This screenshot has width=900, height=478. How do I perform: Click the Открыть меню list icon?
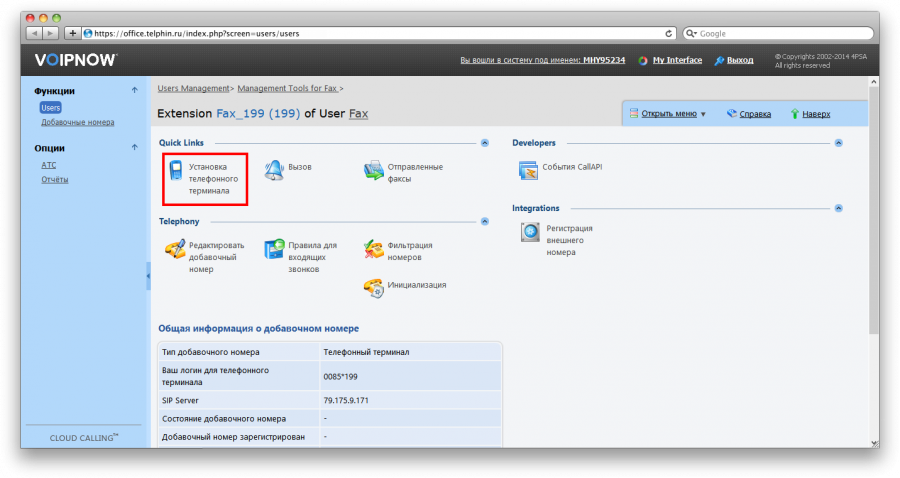tap(634, 113)
